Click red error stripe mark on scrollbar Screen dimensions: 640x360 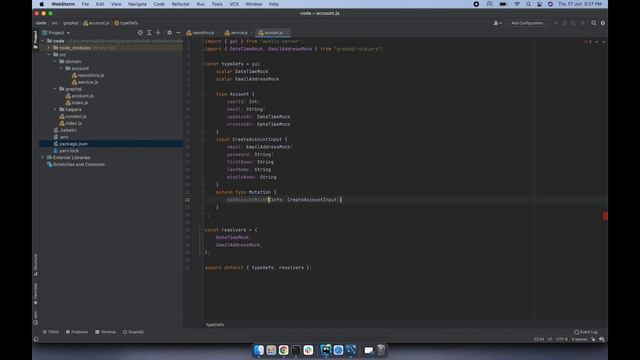pos(605,216)
